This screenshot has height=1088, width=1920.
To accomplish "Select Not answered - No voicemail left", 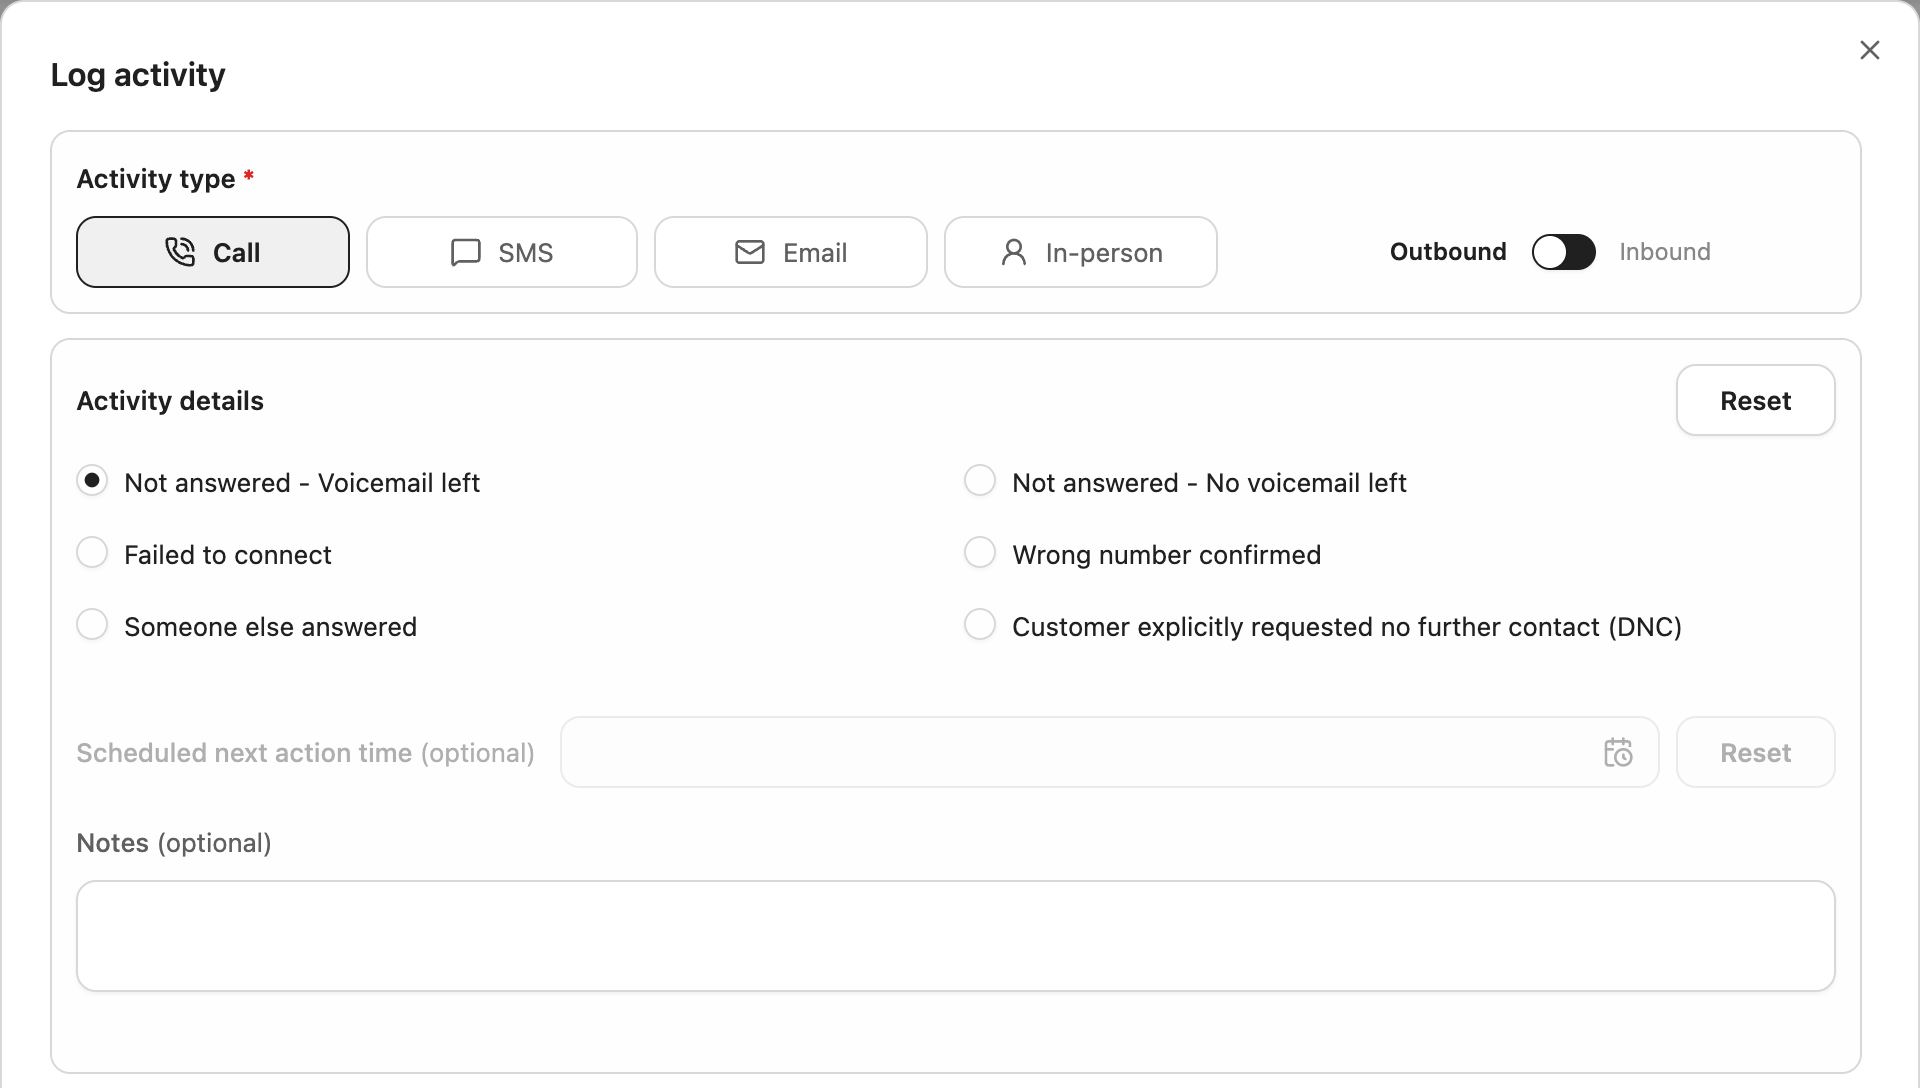I will 980,481.
